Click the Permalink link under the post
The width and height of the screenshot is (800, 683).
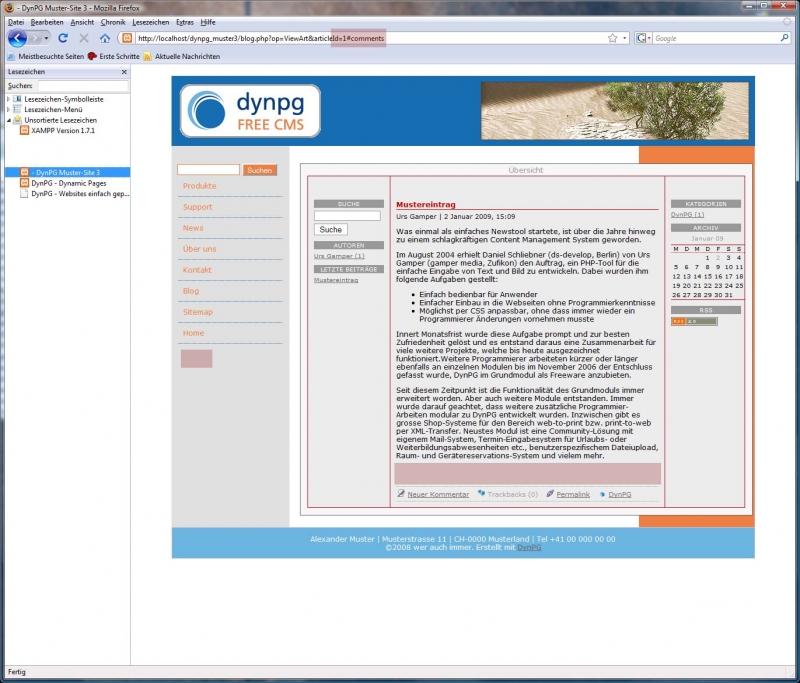[572, 494]
